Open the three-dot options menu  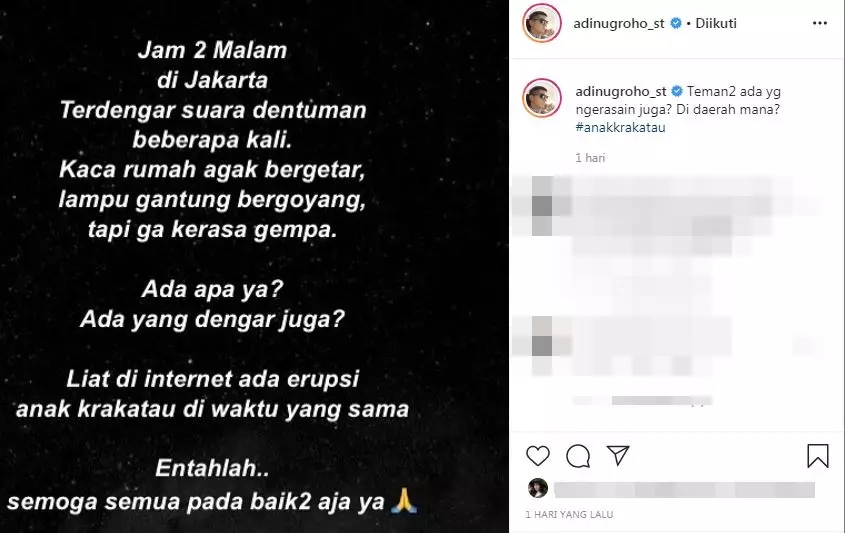820,23
